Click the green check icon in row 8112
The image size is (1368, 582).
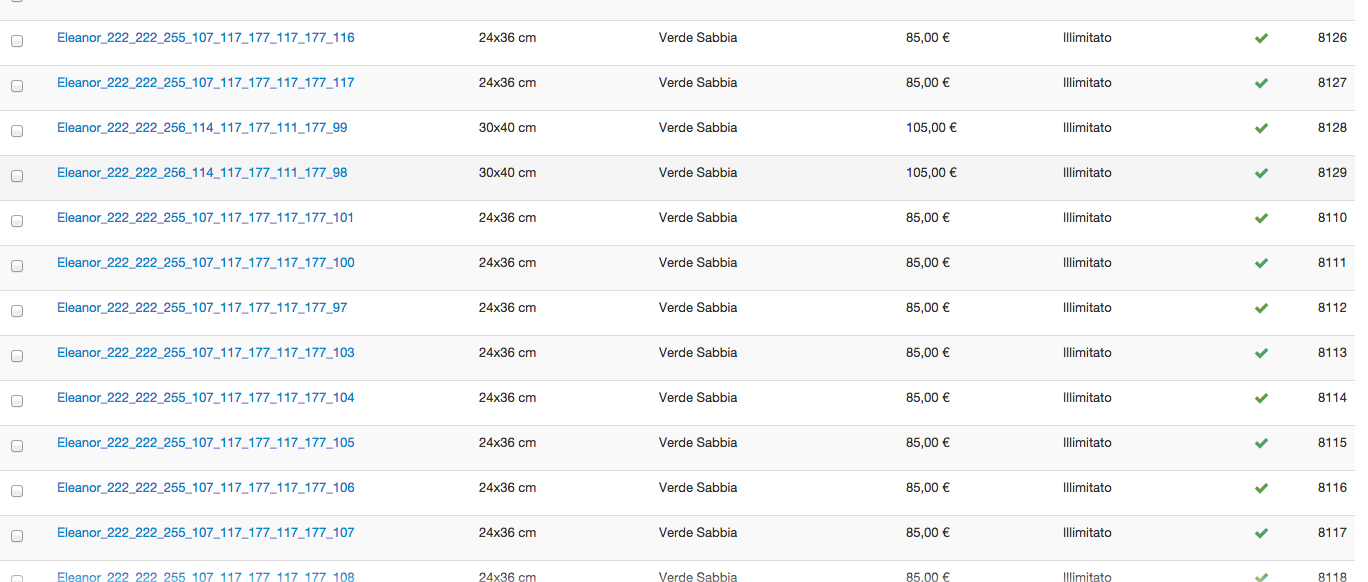point(1261,308)
